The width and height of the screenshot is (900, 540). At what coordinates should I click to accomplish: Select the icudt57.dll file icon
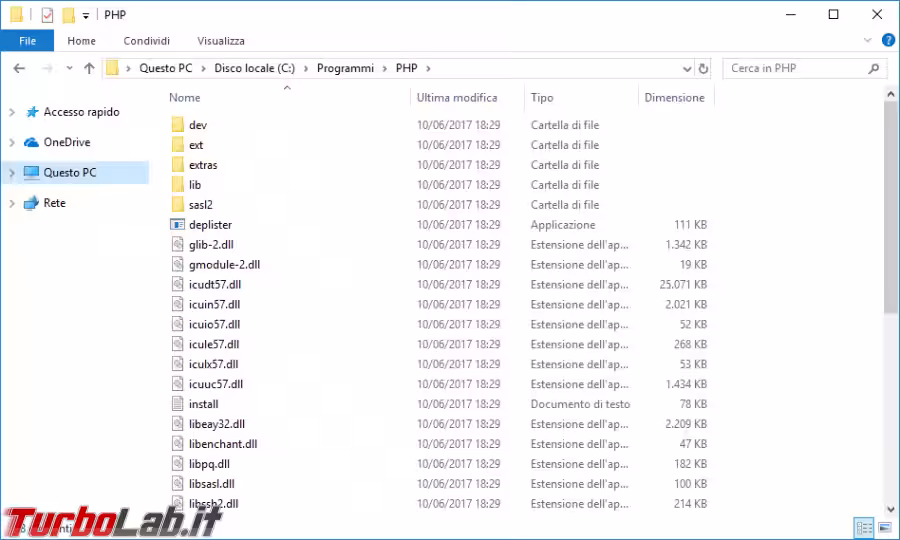click(x=178, y=284)
